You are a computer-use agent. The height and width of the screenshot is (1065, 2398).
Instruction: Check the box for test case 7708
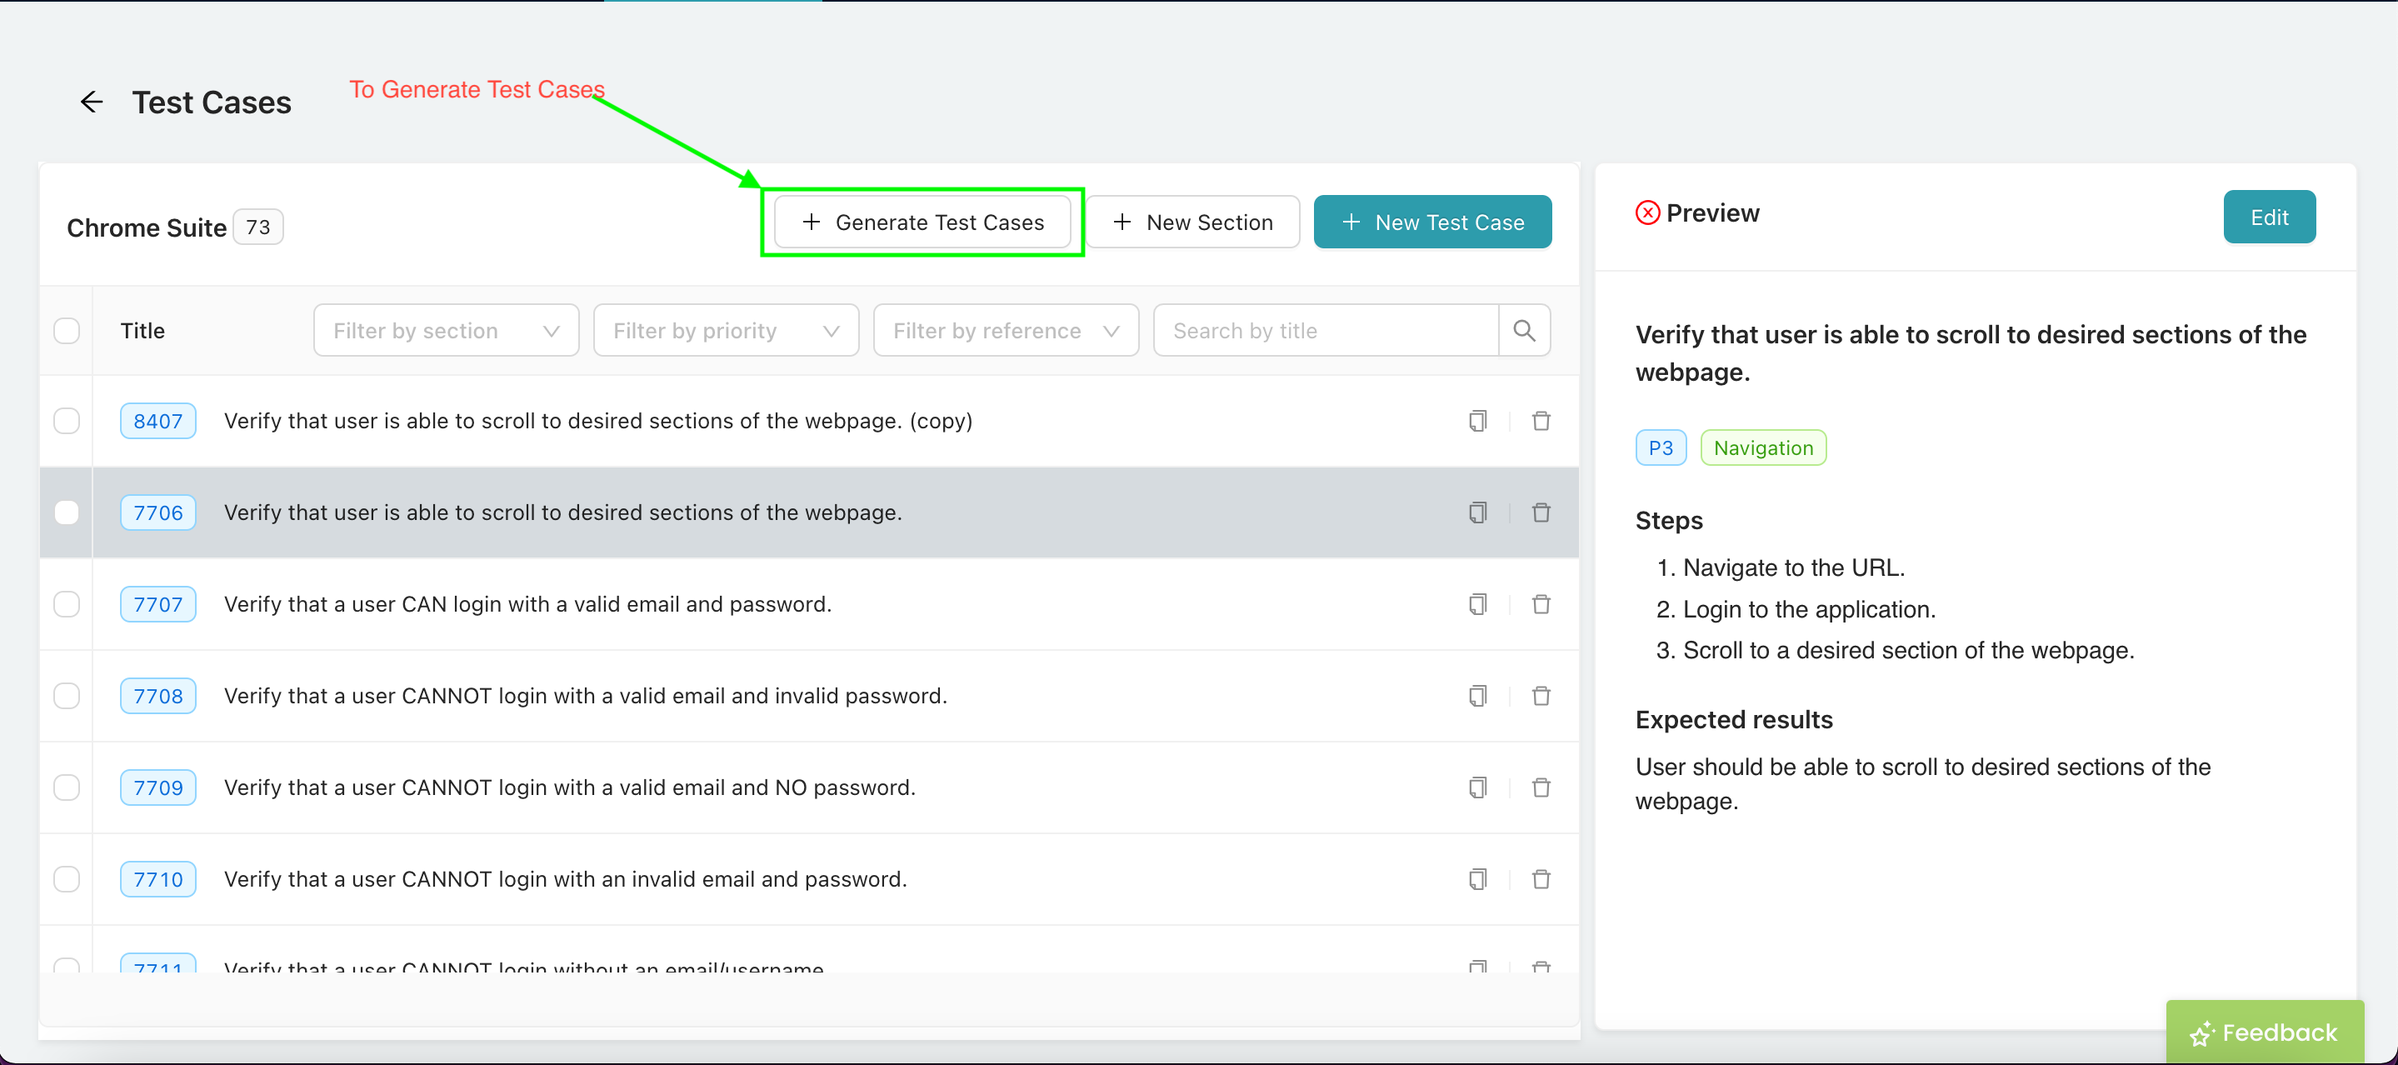coord(67,696)
